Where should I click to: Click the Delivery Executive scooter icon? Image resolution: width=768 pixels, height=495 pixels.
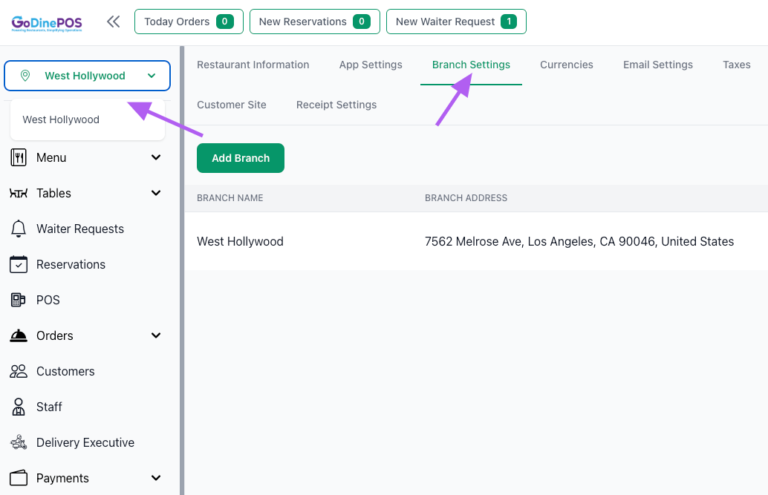tap(19, 443)
